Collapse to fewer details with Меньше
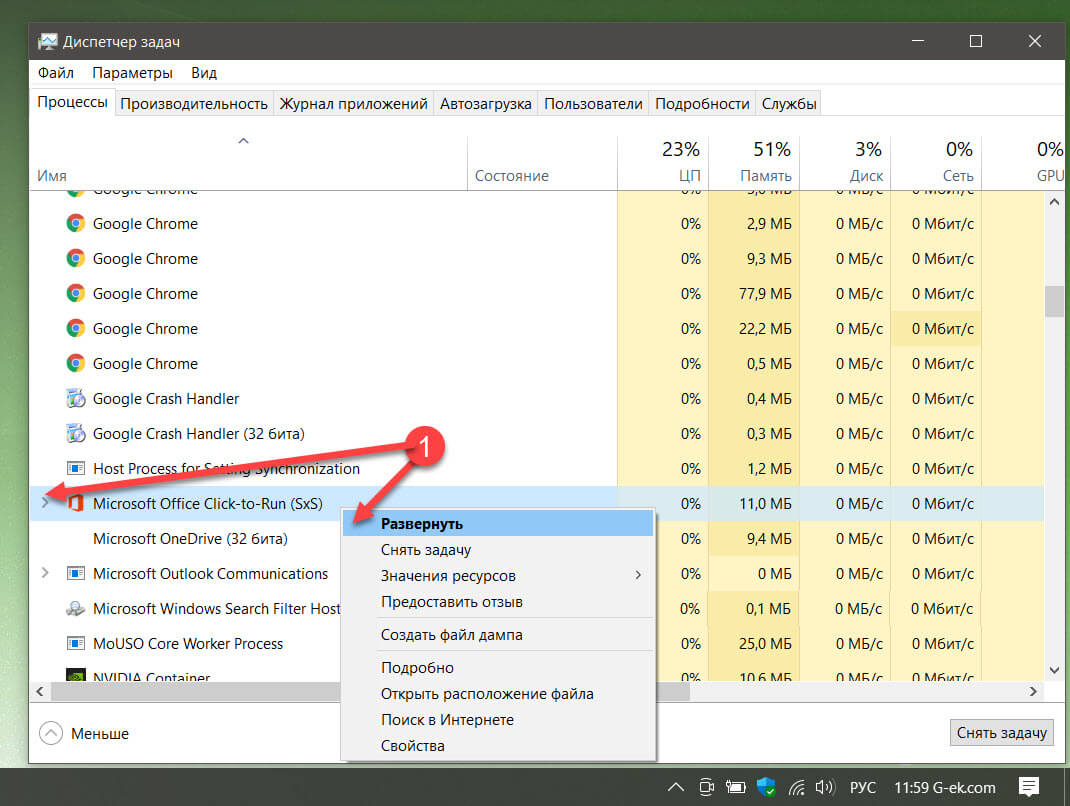This screenshot has width=1070, height=806. pyautogui.click(x=84, y=733)
